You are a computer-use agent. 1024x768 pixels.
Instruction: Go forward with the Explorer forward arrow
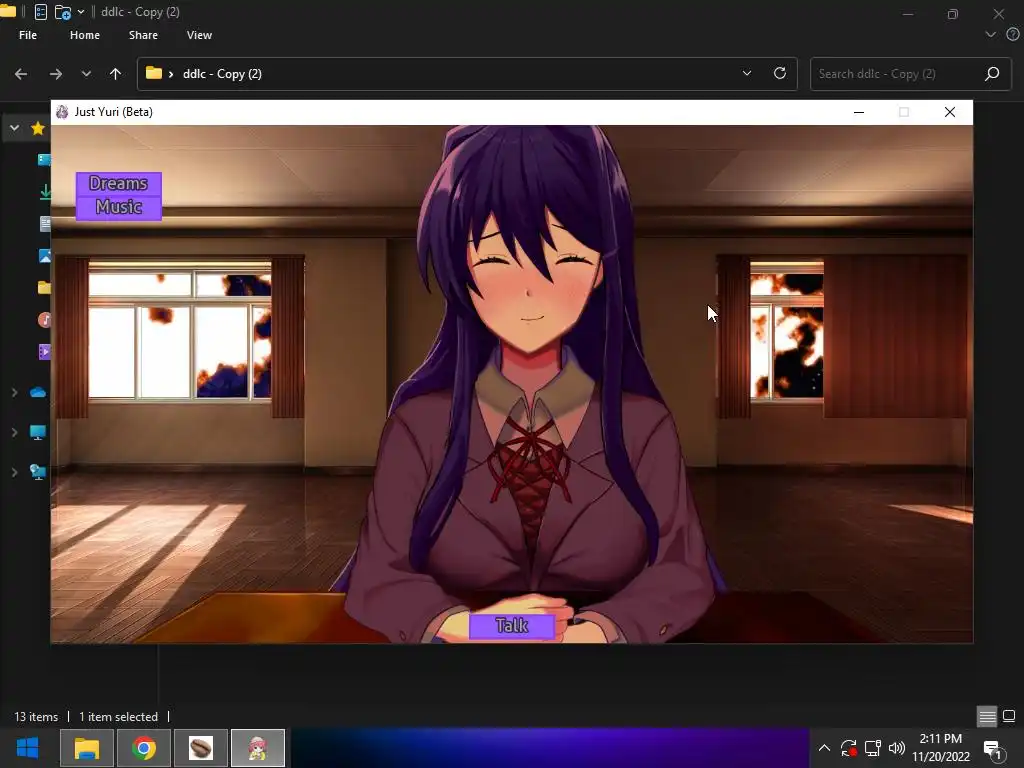[56, 74]
